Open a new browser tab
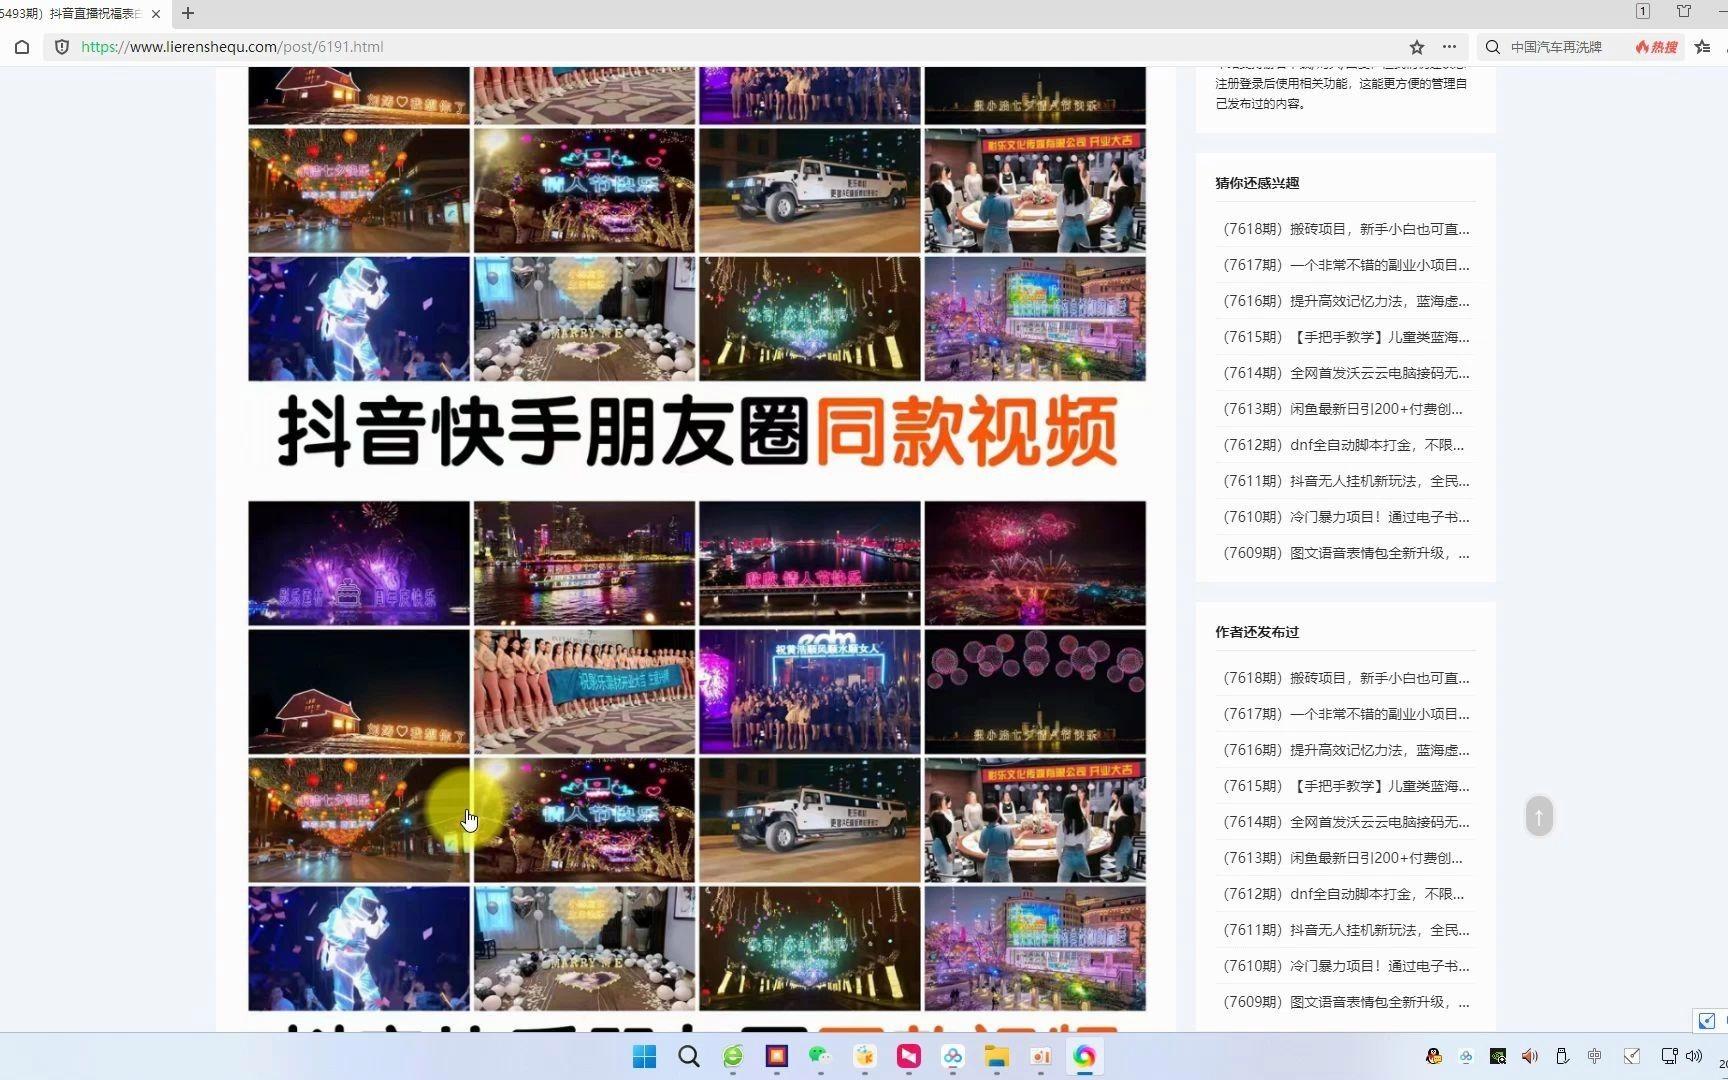Screen dimensions: 1728x1080 pos(188,13)
